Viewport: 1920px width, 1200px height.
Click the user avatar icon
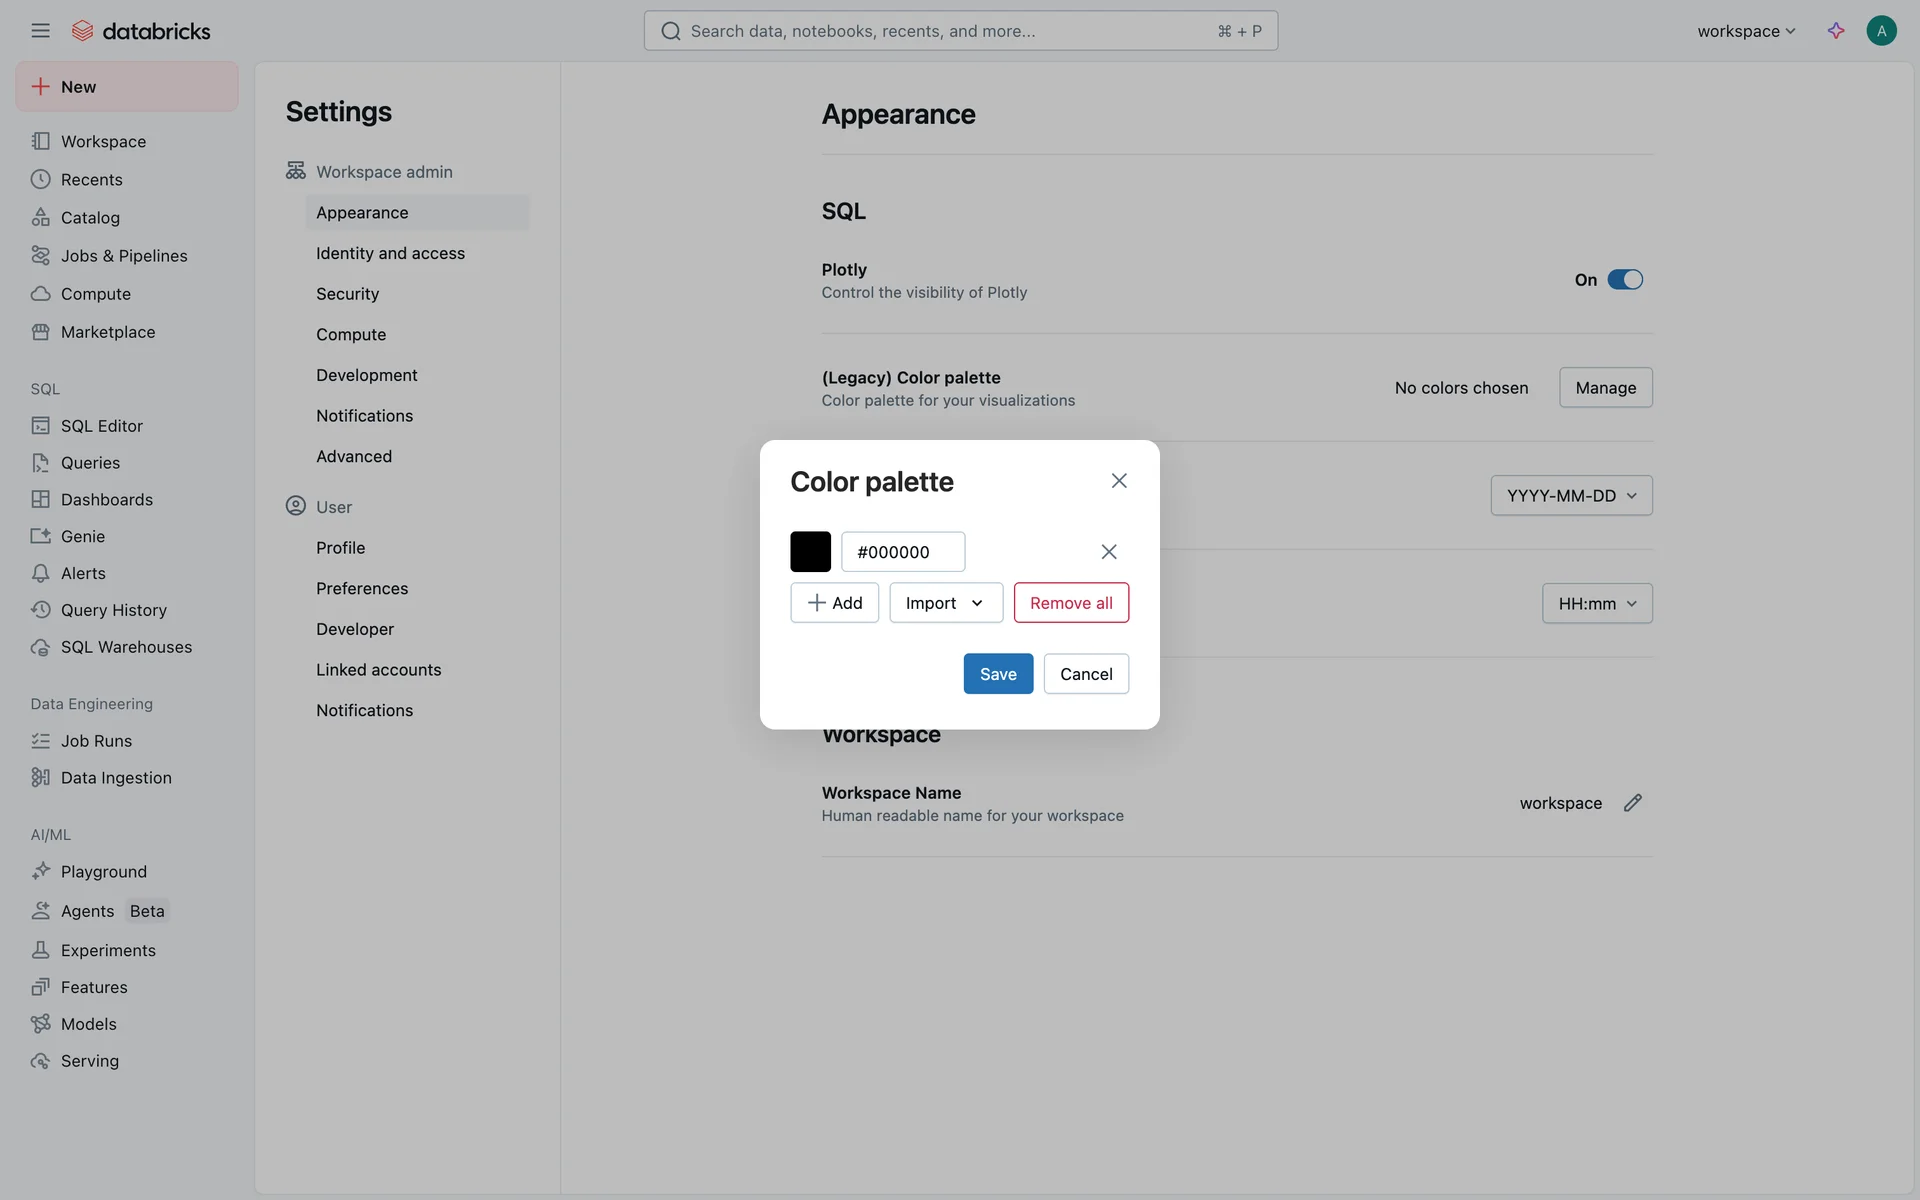(1881, 31)
